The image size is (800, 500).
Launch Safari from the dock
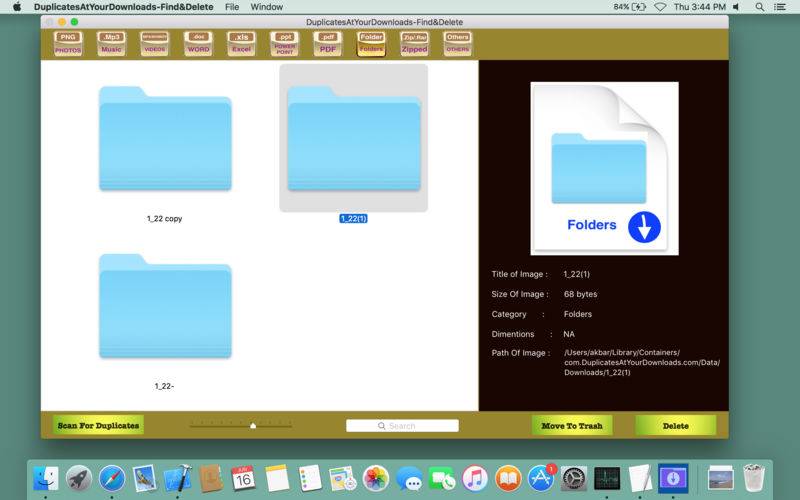[112, 479]
